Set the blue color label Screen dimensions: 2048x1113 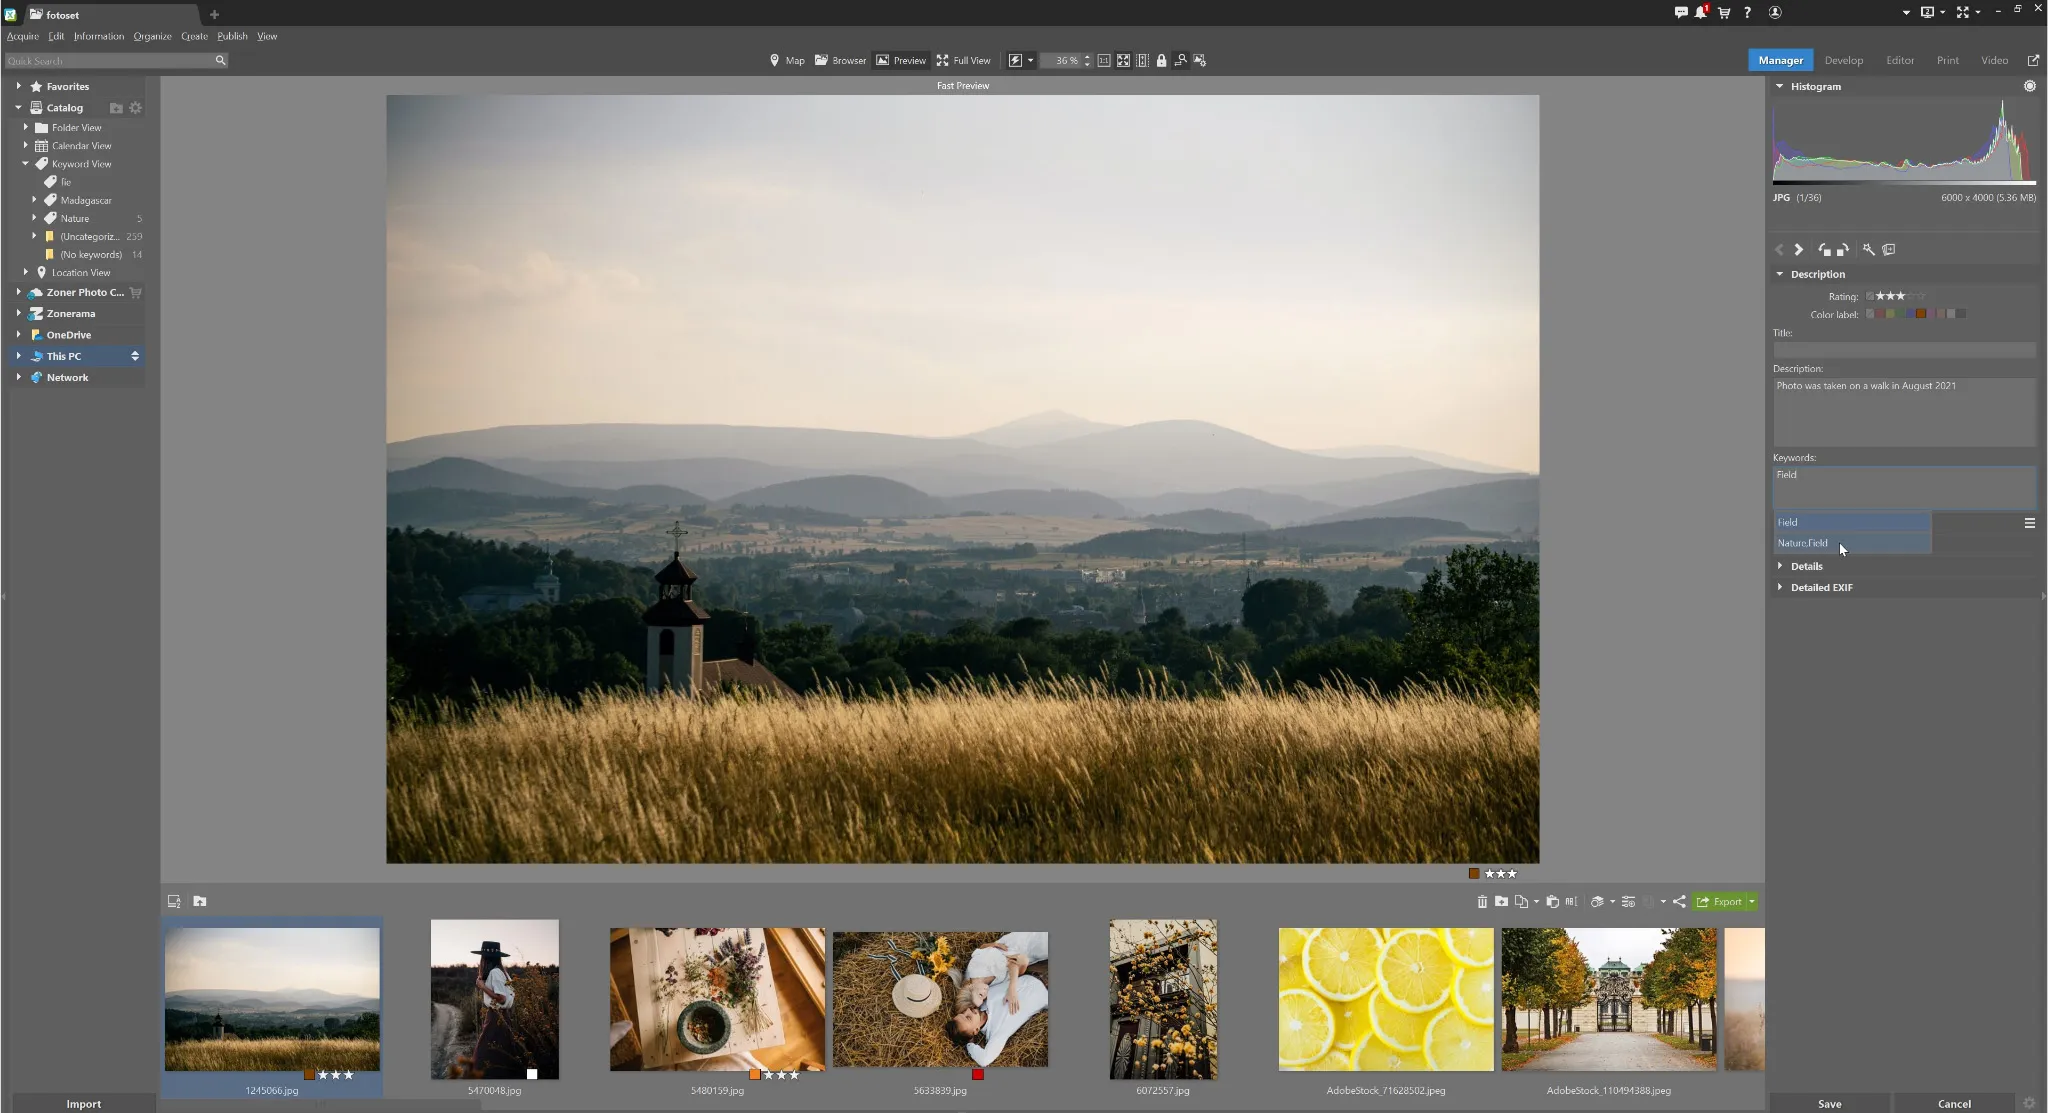pyautogui.click(x=1910, y=313)
